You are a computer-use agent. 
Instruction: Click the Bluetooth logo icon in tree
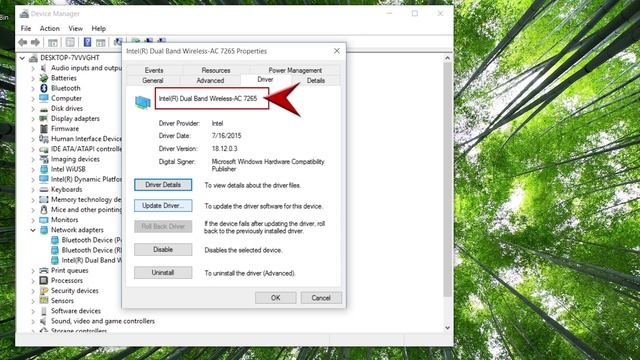(44, 88)
